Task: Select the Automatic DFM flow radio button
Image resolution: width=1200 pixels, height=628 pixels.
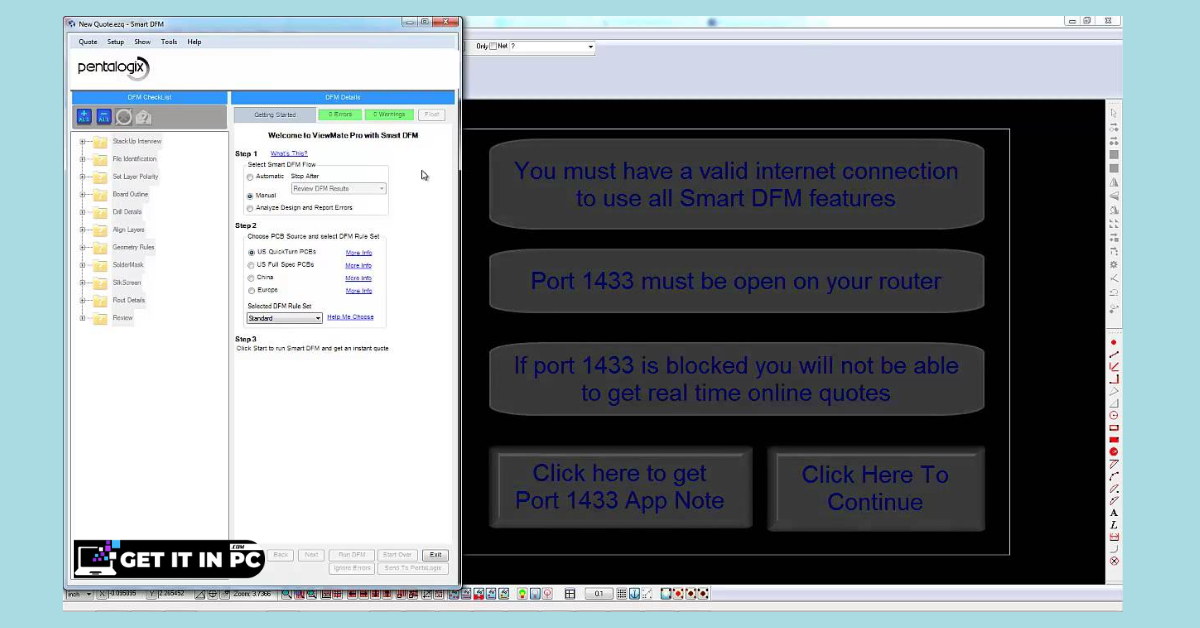Action: [x=250, y=176]
